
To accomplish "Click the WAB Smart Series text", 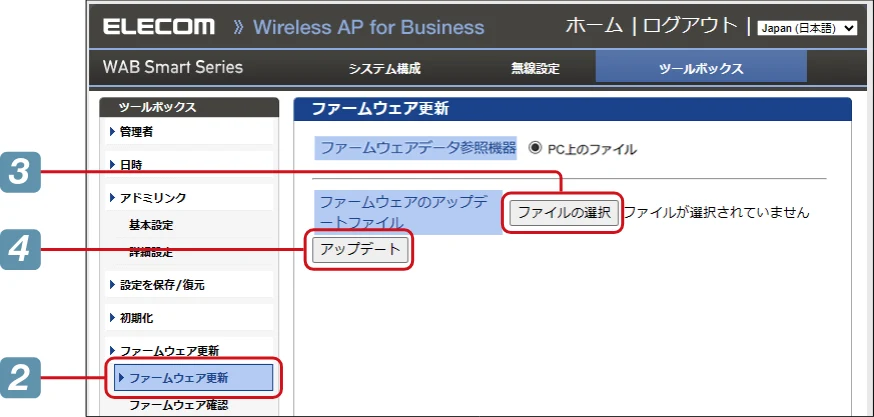I will (x=173, y=67).
